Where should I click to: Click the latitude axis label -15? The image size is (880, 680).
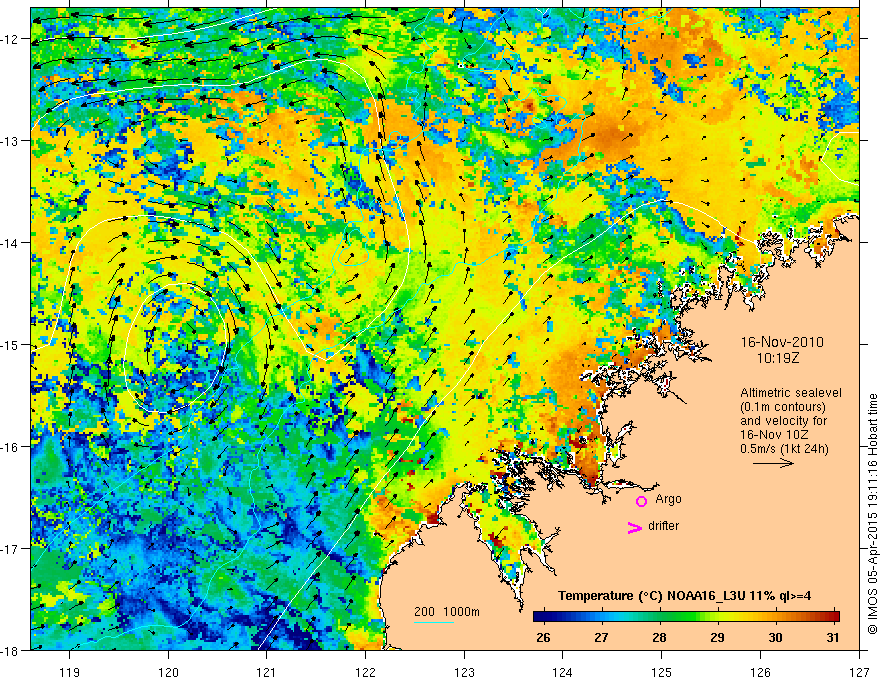[x=10, y=345]
